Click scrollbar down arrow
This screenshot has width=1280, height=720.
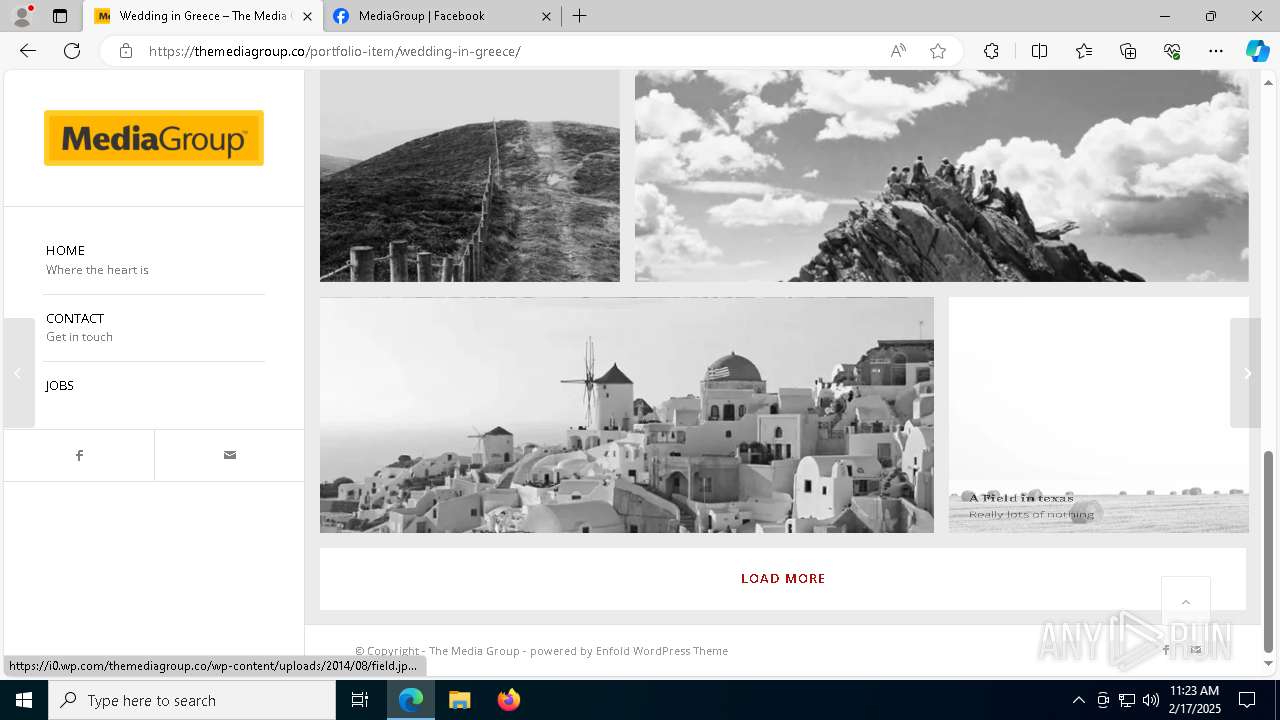[x=1269, y=664]
